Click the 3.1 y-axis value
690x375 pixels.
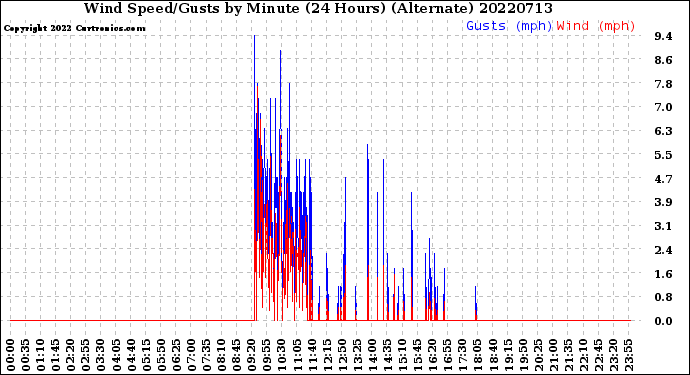[663, 226]
